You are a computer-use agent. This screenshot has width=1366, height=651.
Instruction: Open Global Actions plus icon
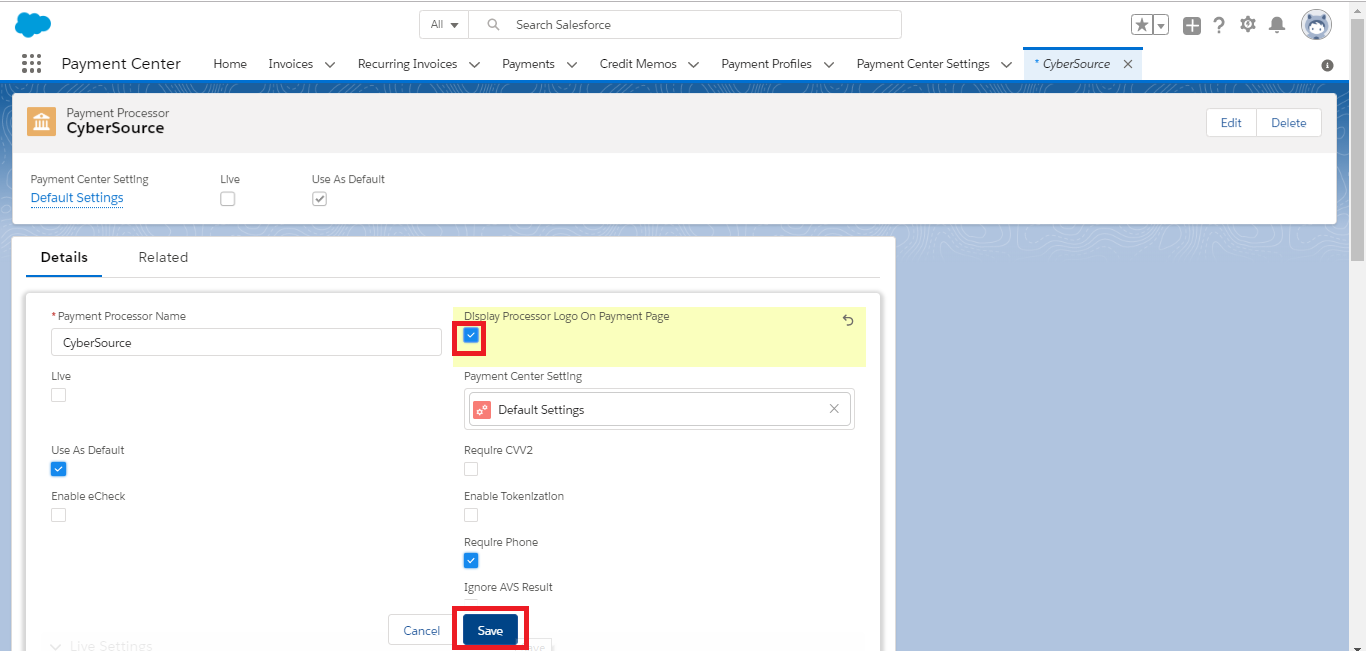click(x=1191, y=26)
